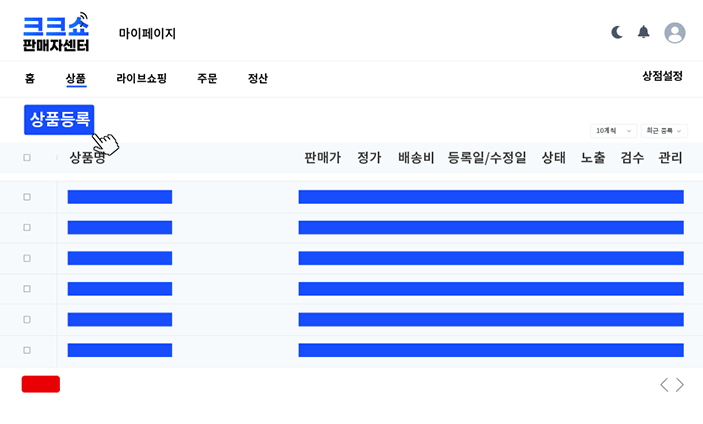703x424 pixels.
Task: Open the 마이페이지 link
Action: [x=147, y=33]
